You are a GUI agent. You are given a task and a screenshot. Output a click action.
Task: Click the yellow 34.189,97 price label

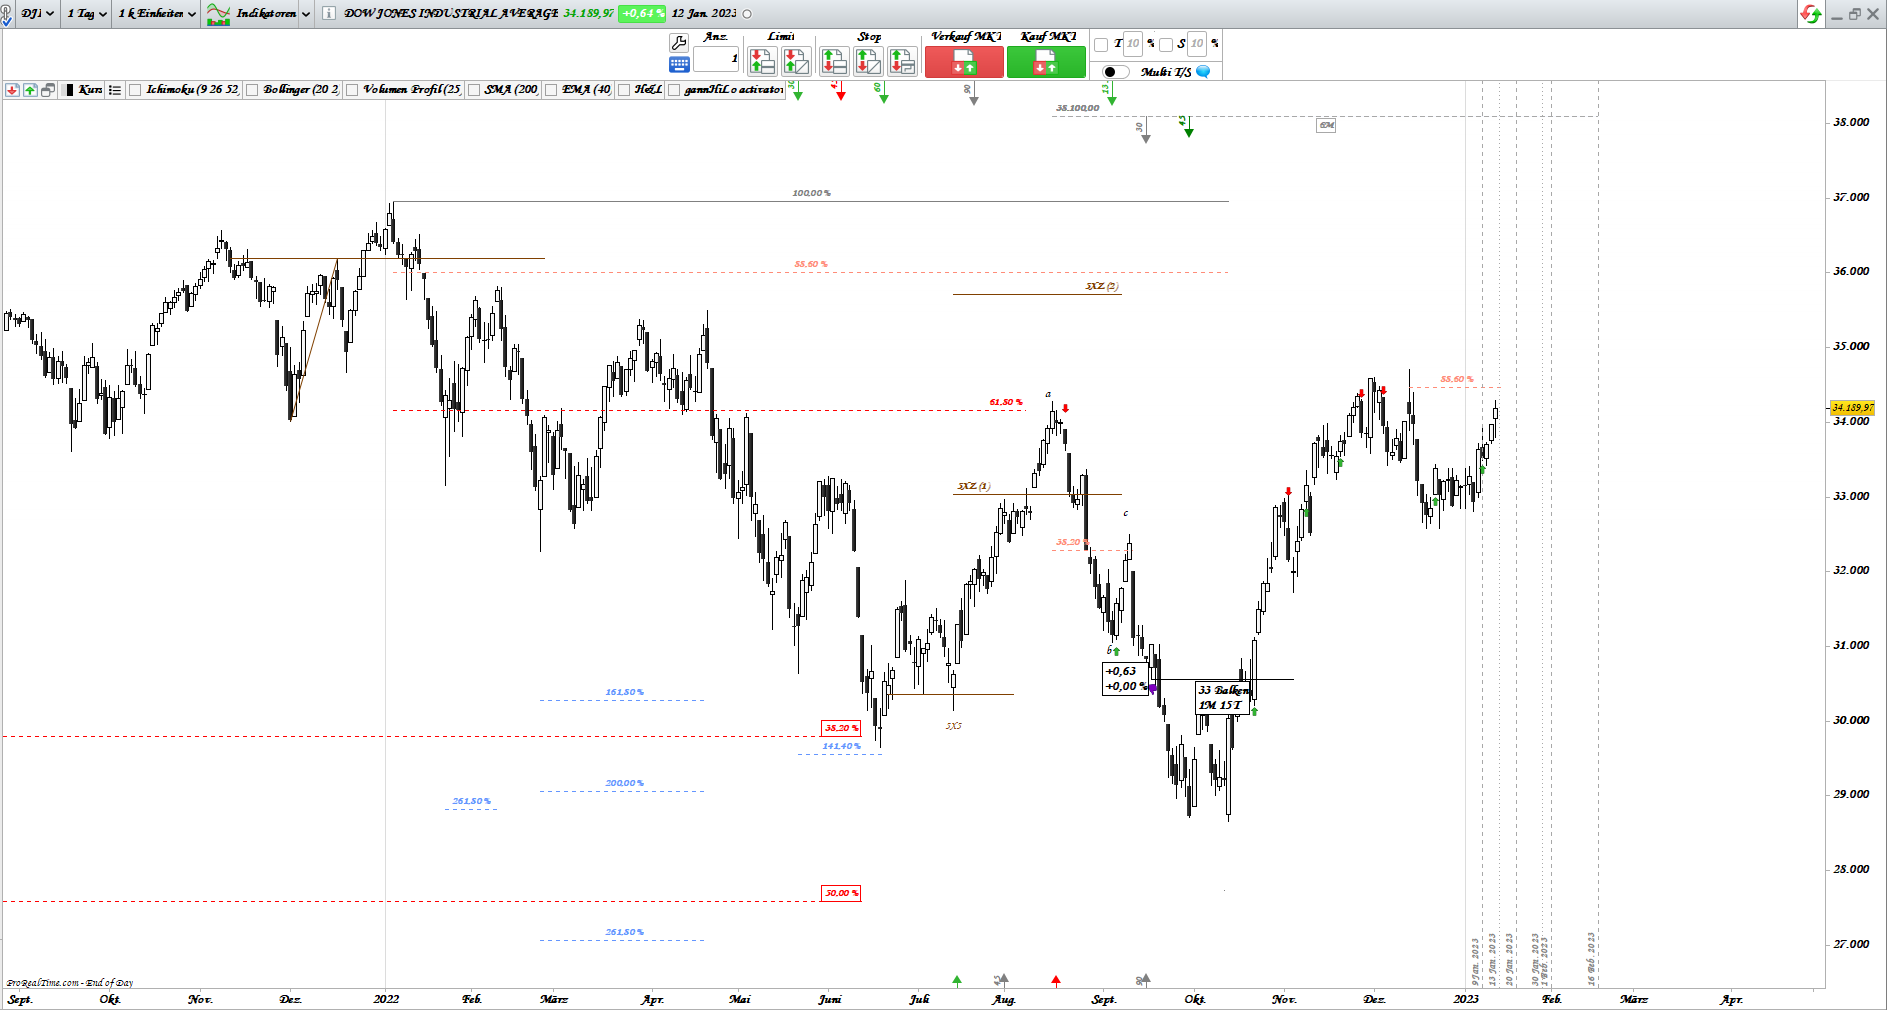pyautogui.click(x=1853, y=408)
